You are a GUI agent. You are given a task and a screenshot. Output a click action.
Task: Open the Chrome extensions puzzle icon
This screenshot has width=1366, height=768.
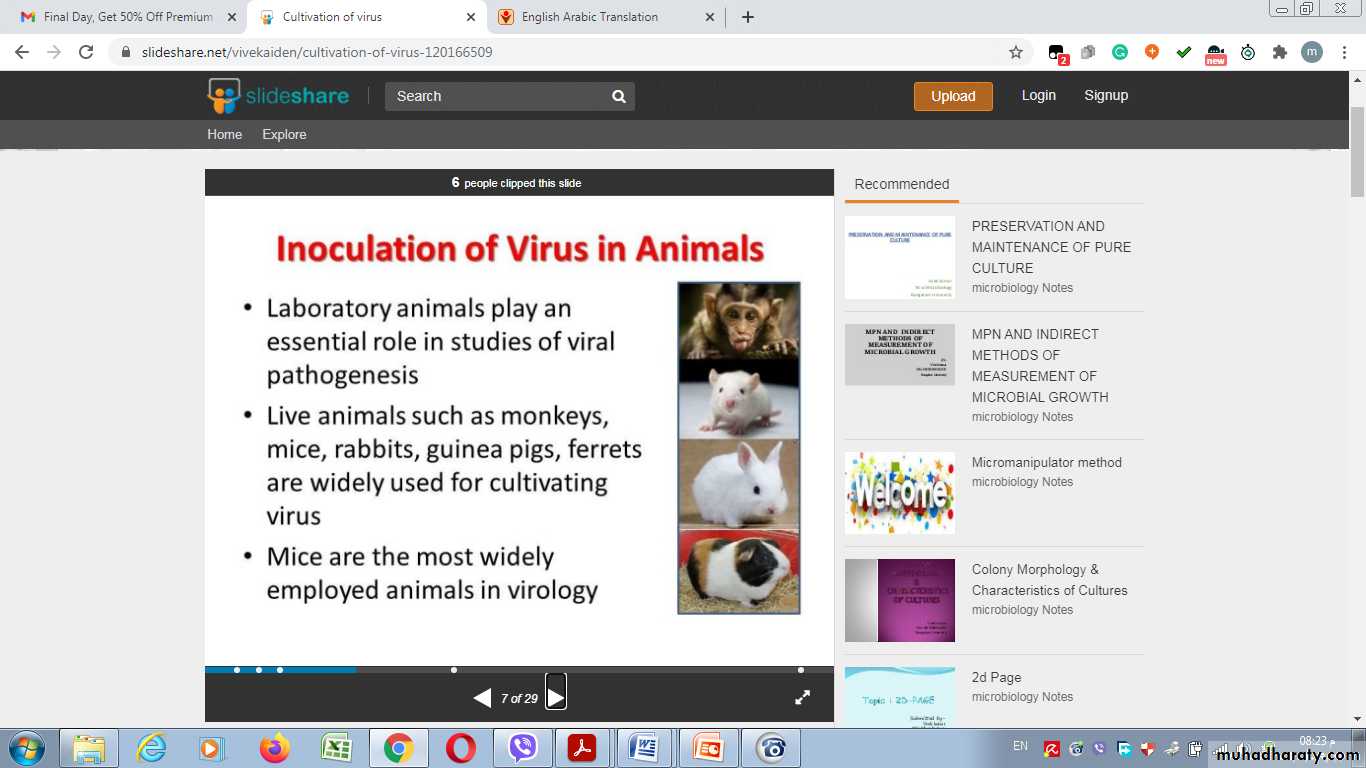(1279, 52)
